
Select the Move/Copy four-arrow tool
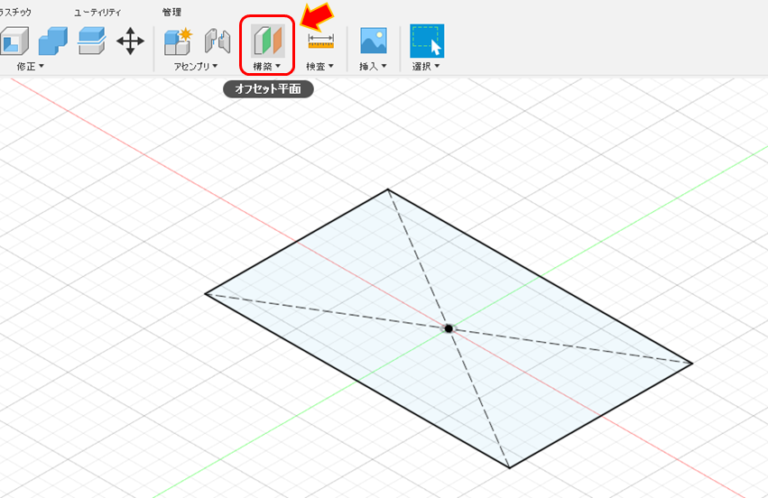click(130, 40)
